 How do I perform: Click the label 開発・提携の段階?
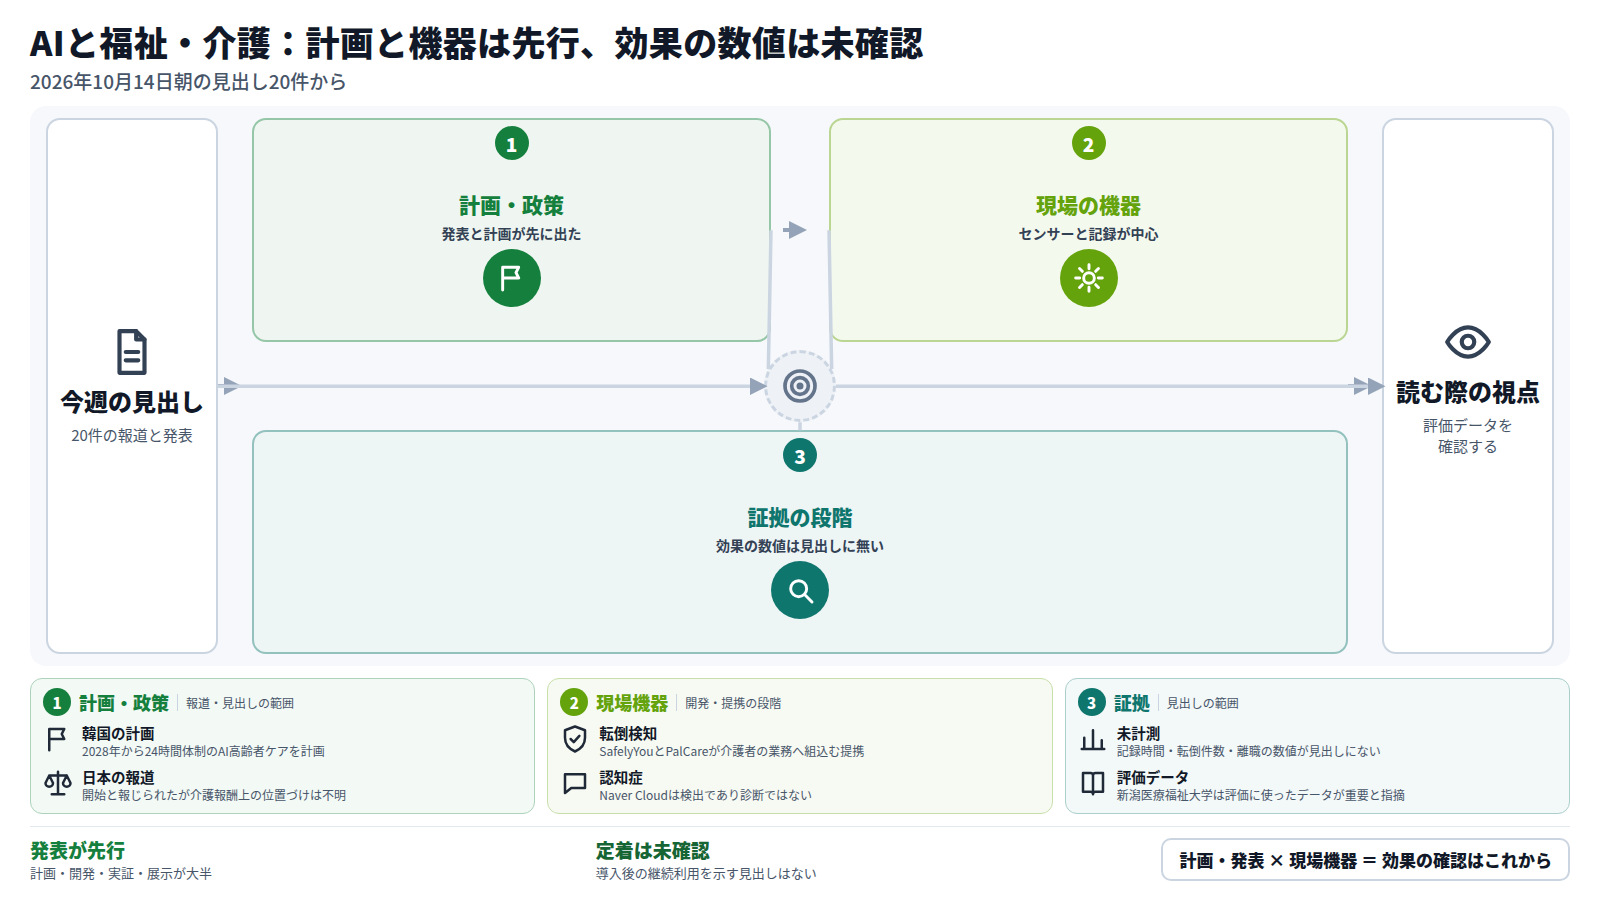tap(733, 703)
